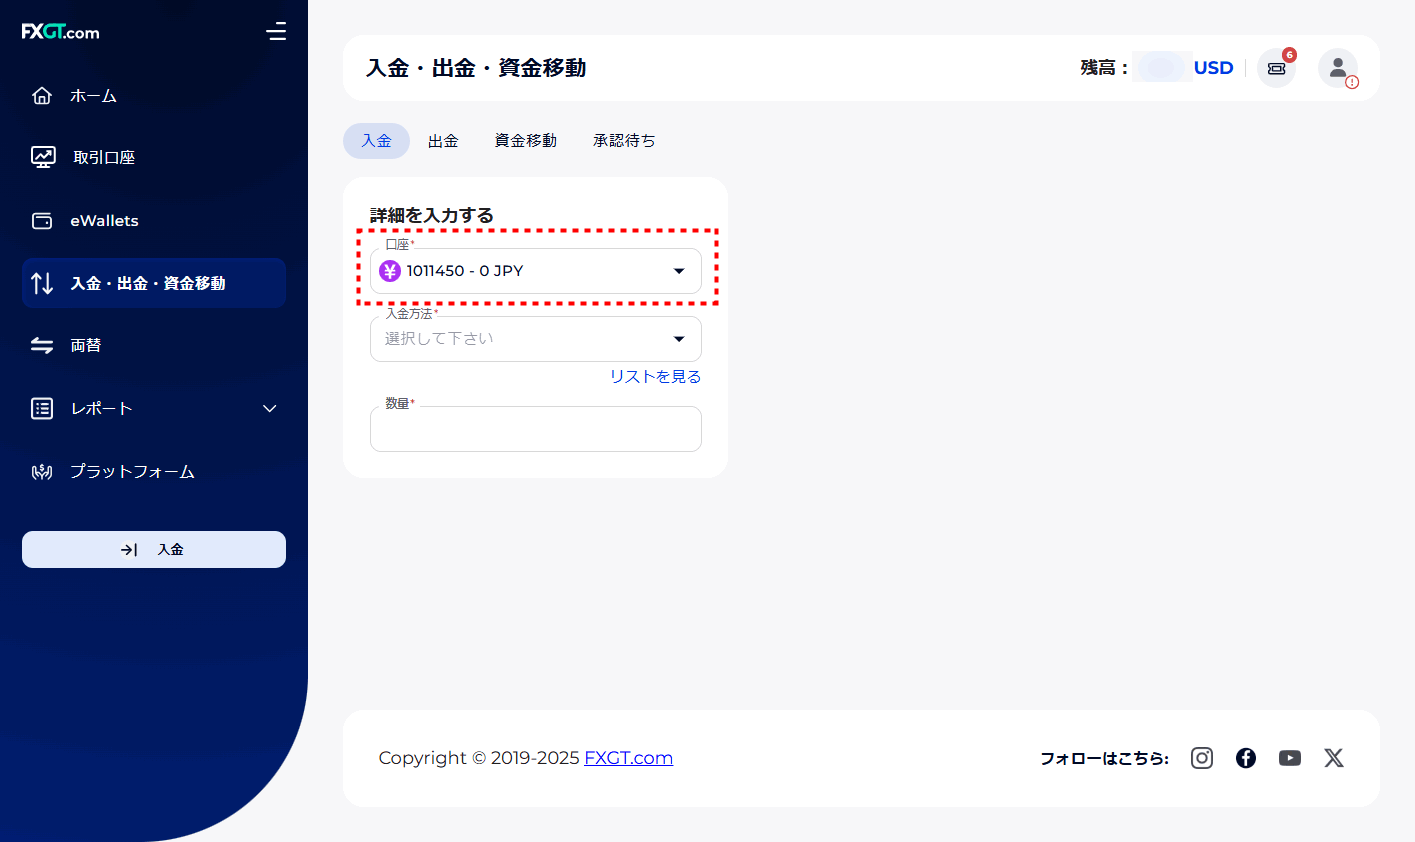Open 両替 in sidebar
The width and height of the screenshot is (1415, 842).
[x=86, y=345]
